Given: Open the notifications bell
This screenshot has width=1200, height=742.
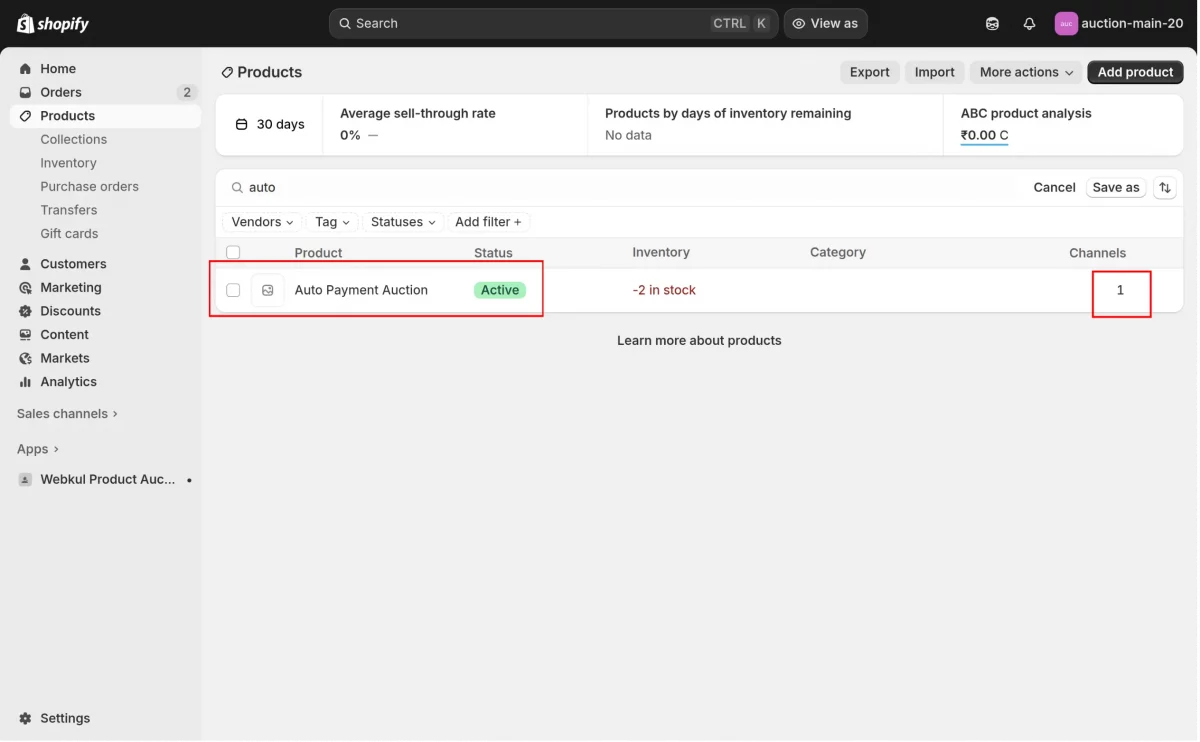Looking at the screenshot, I should [1029, 23].
